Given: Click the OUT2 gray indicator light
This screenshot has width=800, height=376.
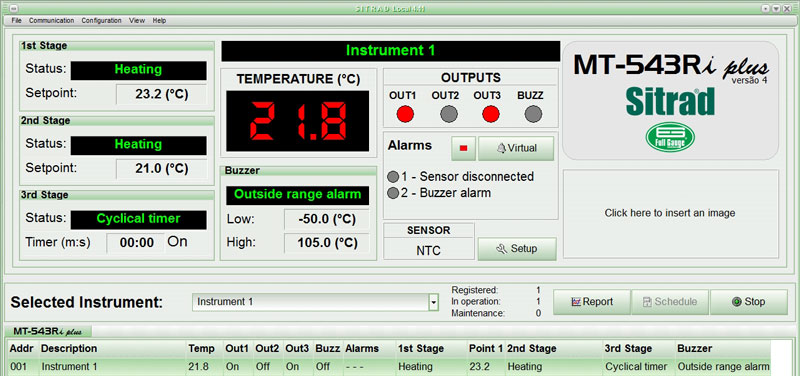Looking at the screenshot, I should pos(448,114).
